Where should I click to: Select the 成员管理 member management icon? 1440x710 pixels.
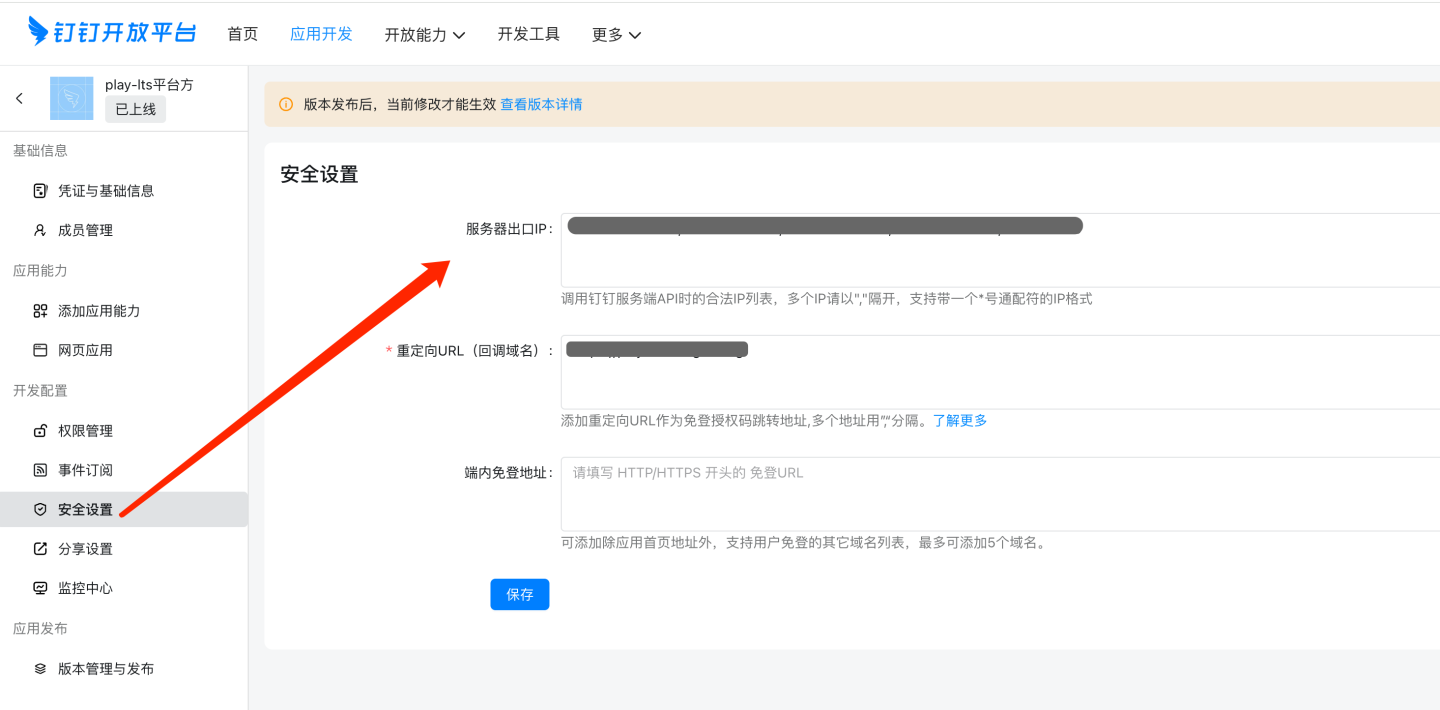tap(39, 230)
